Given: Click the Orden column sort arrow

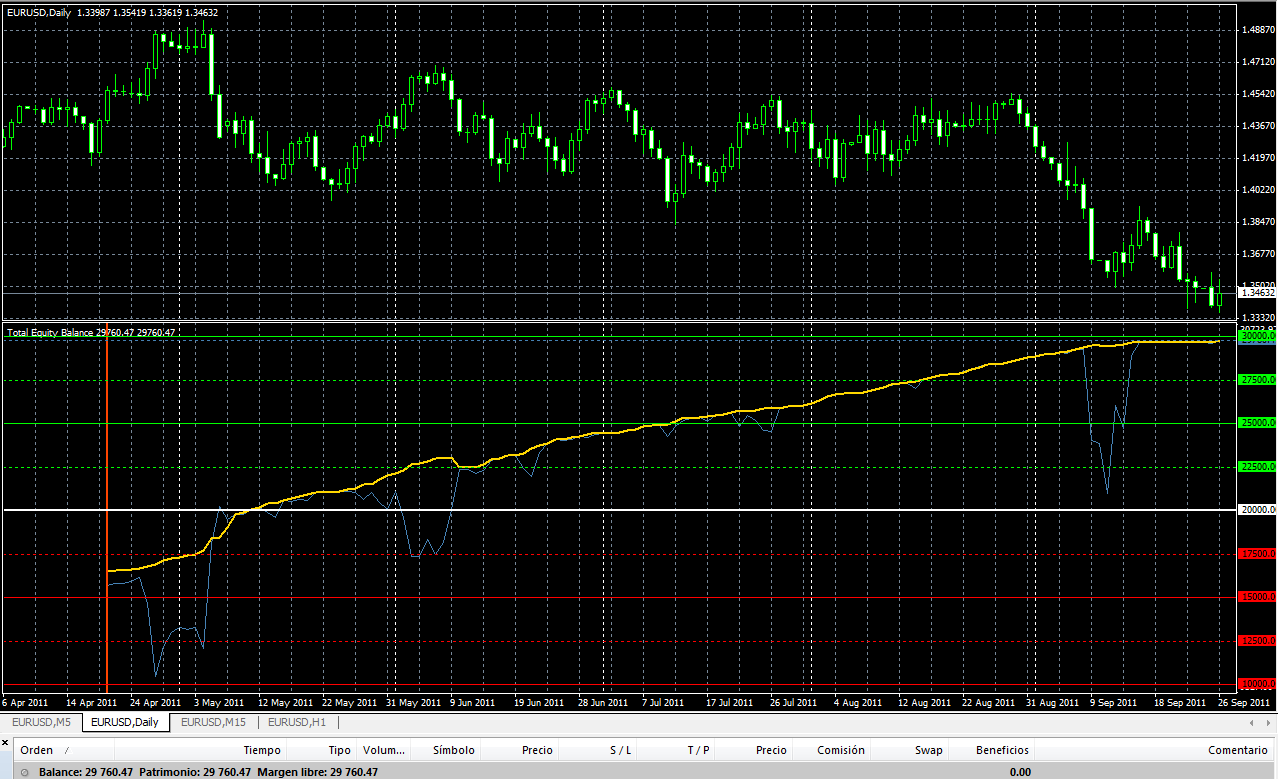Looking at the screenshot, I should [67, 750].
